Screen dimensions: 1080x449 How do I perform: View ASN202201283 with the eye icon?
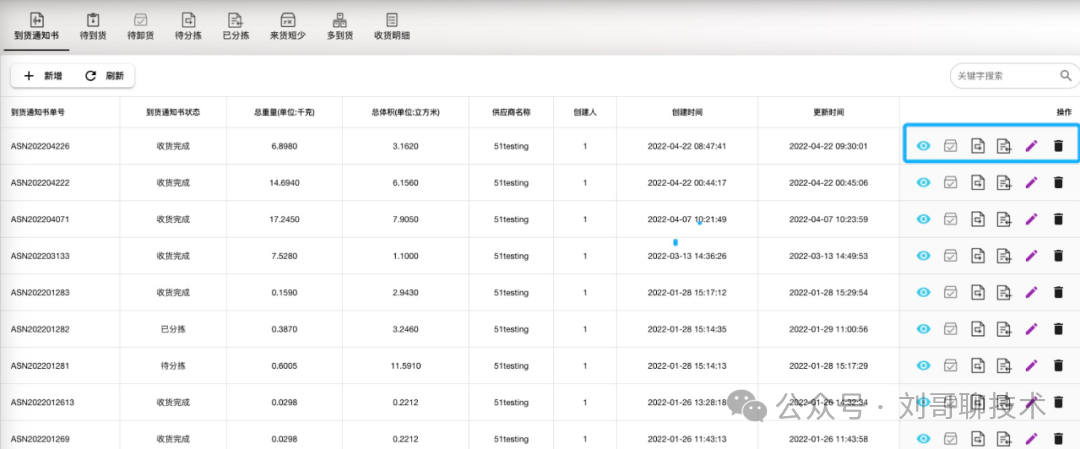coord(924,292)
